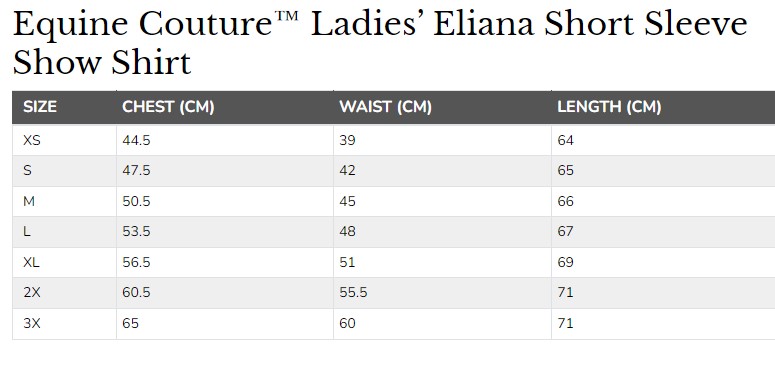
Task: Select the 2X size row label
Action: click(x=32, y=292)
